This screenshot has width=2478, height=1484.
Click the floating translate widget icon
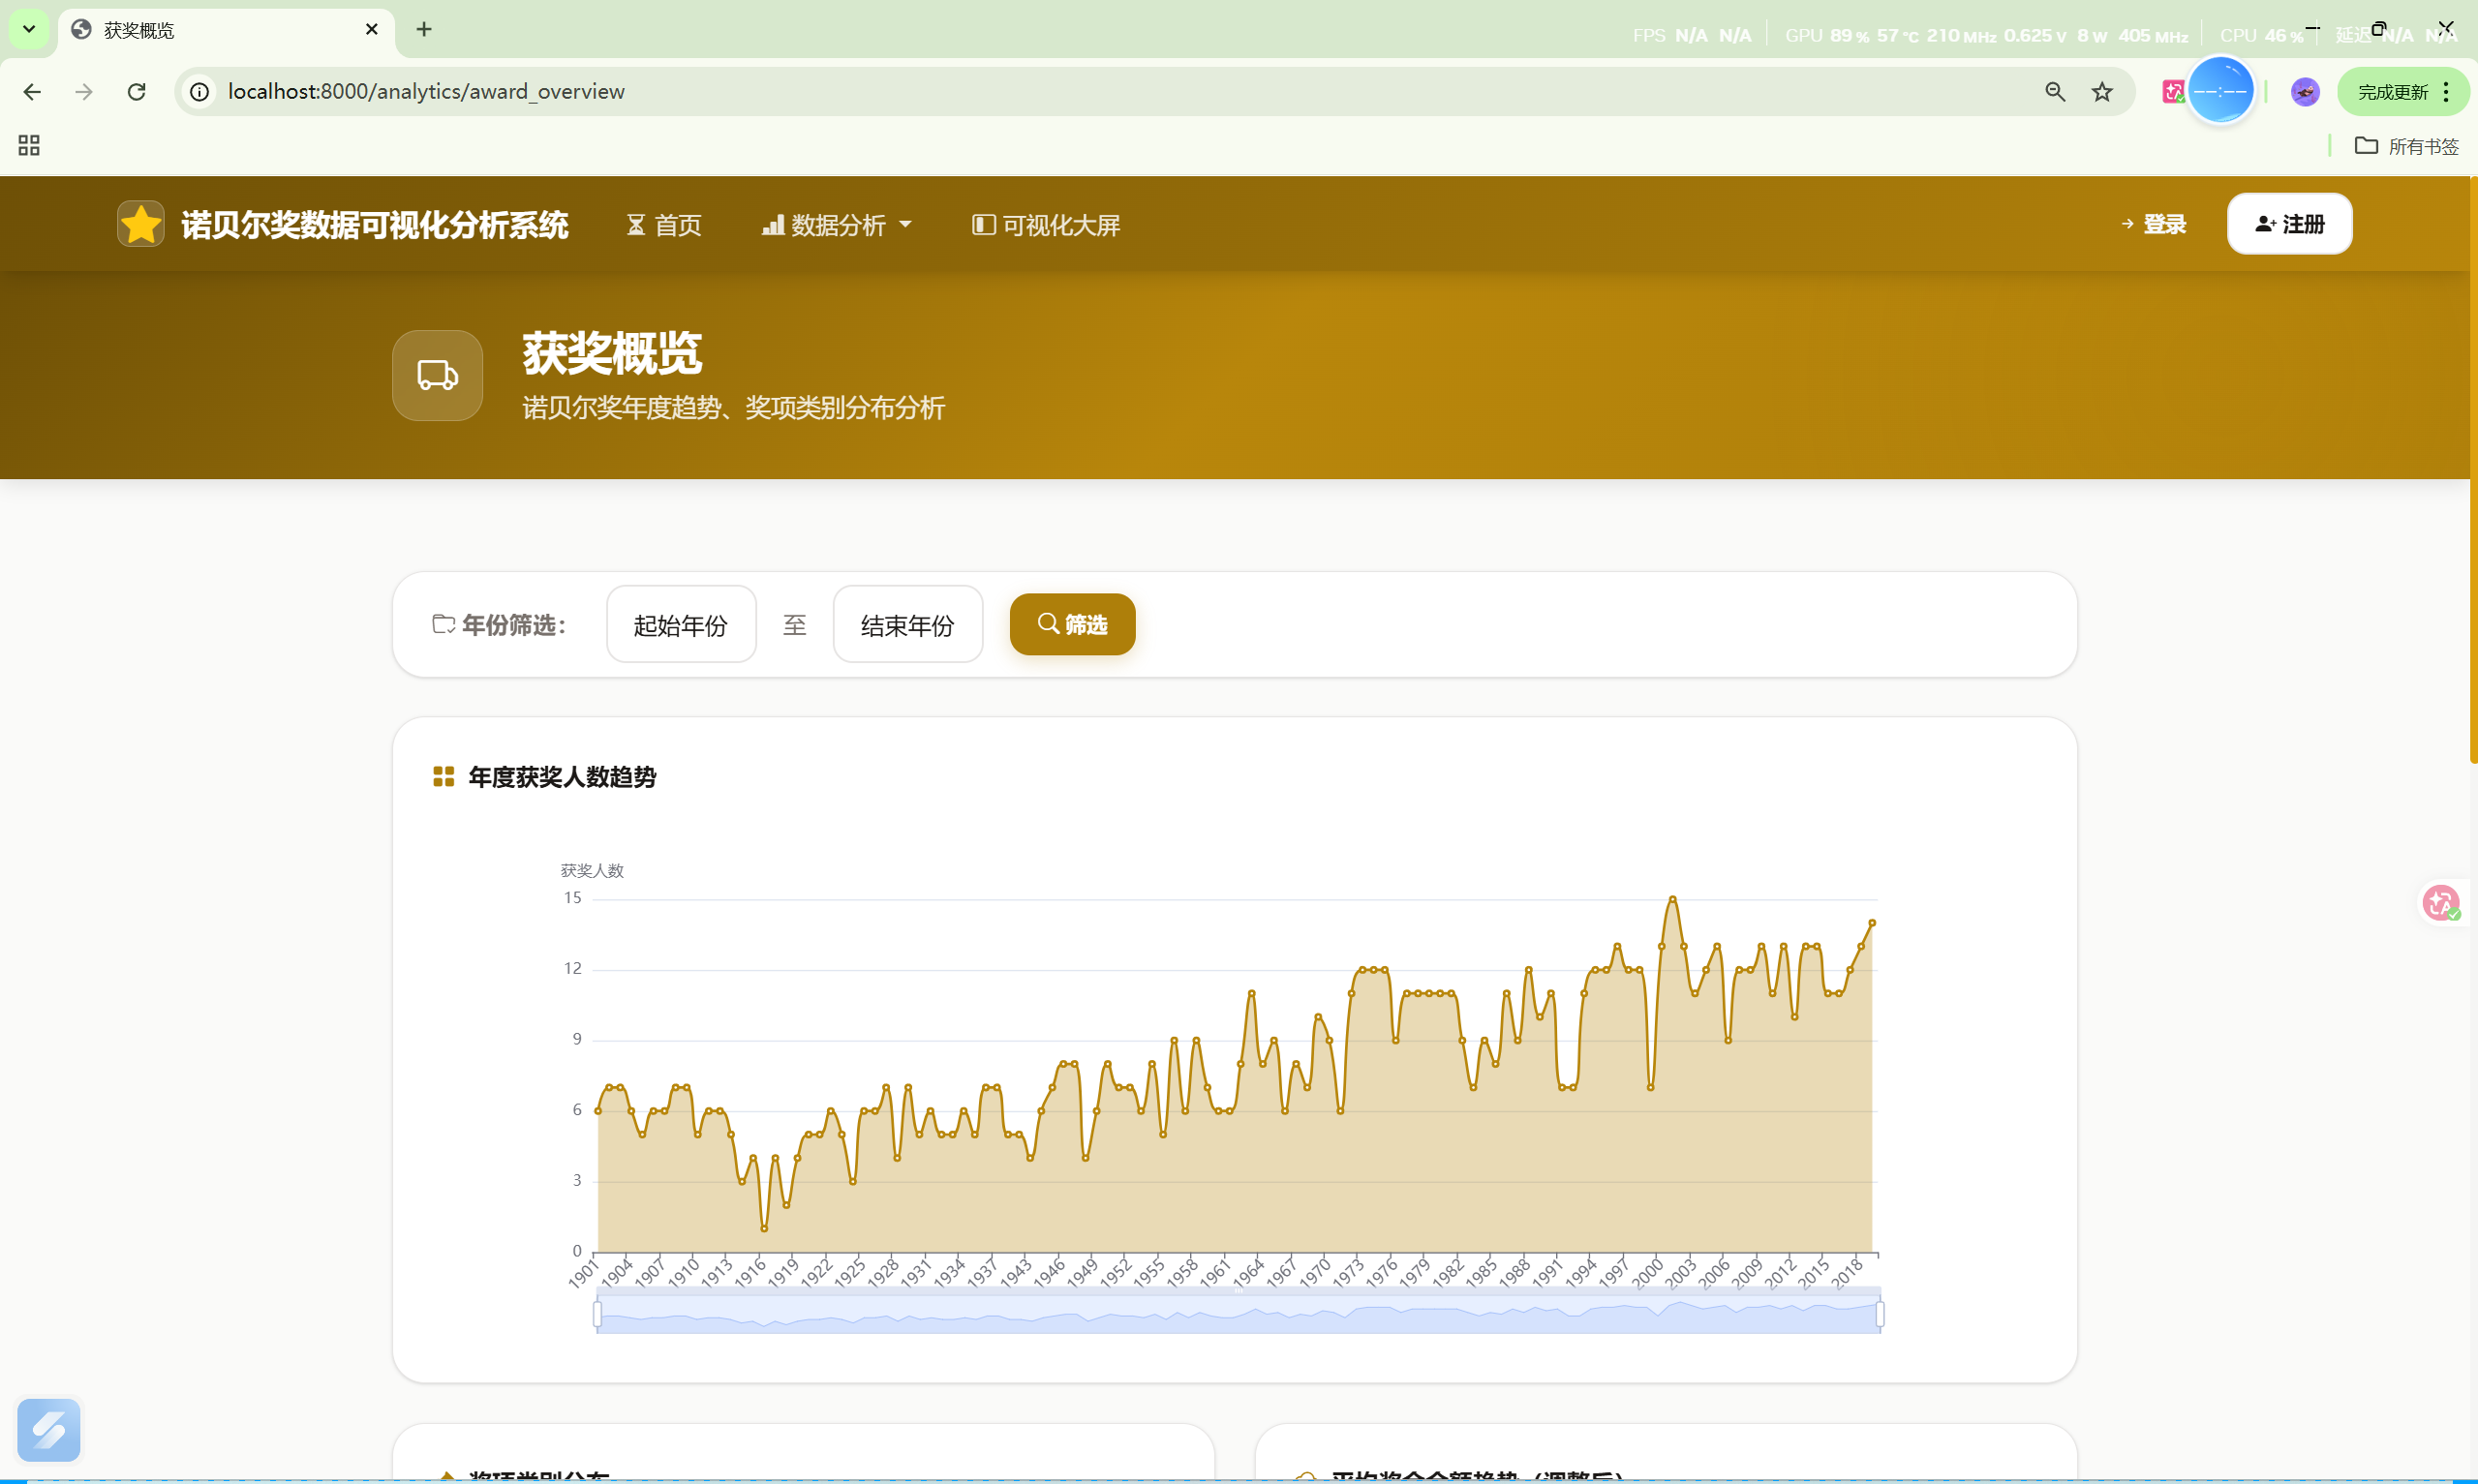pyautogui.click(x=2441, y=903)
